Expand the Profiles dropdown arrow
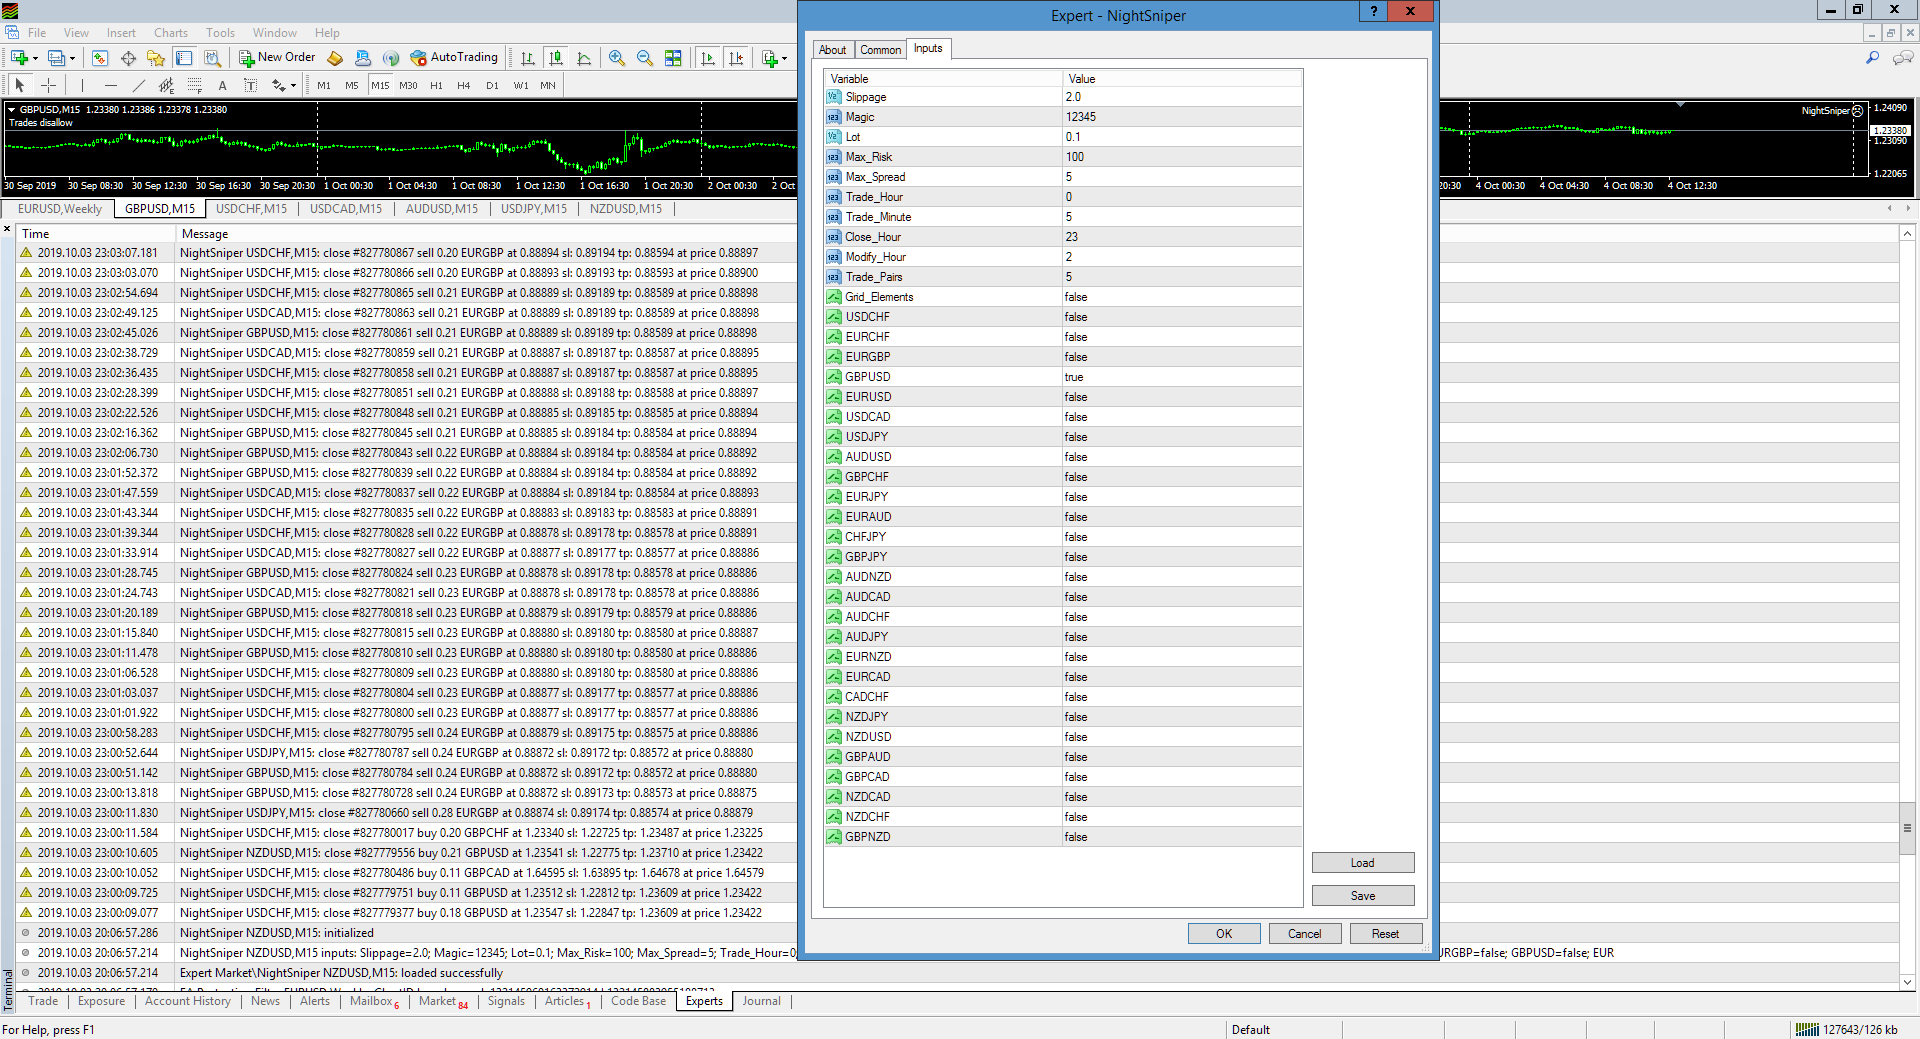This screenshot has height=1039, width=1920. coord(72,58)
